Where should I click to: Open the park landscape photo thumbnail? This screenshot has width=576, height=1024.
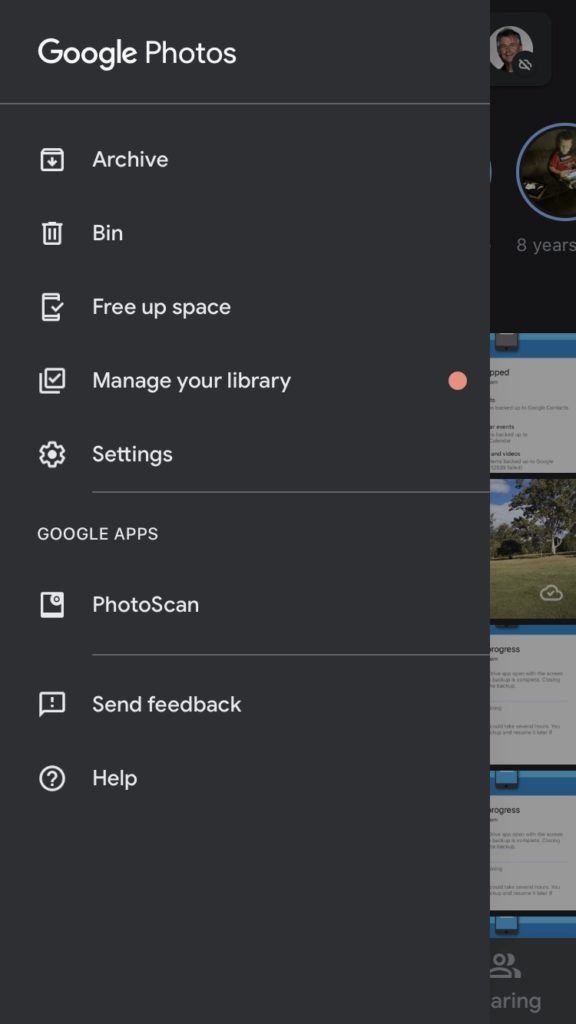point(533,549)
